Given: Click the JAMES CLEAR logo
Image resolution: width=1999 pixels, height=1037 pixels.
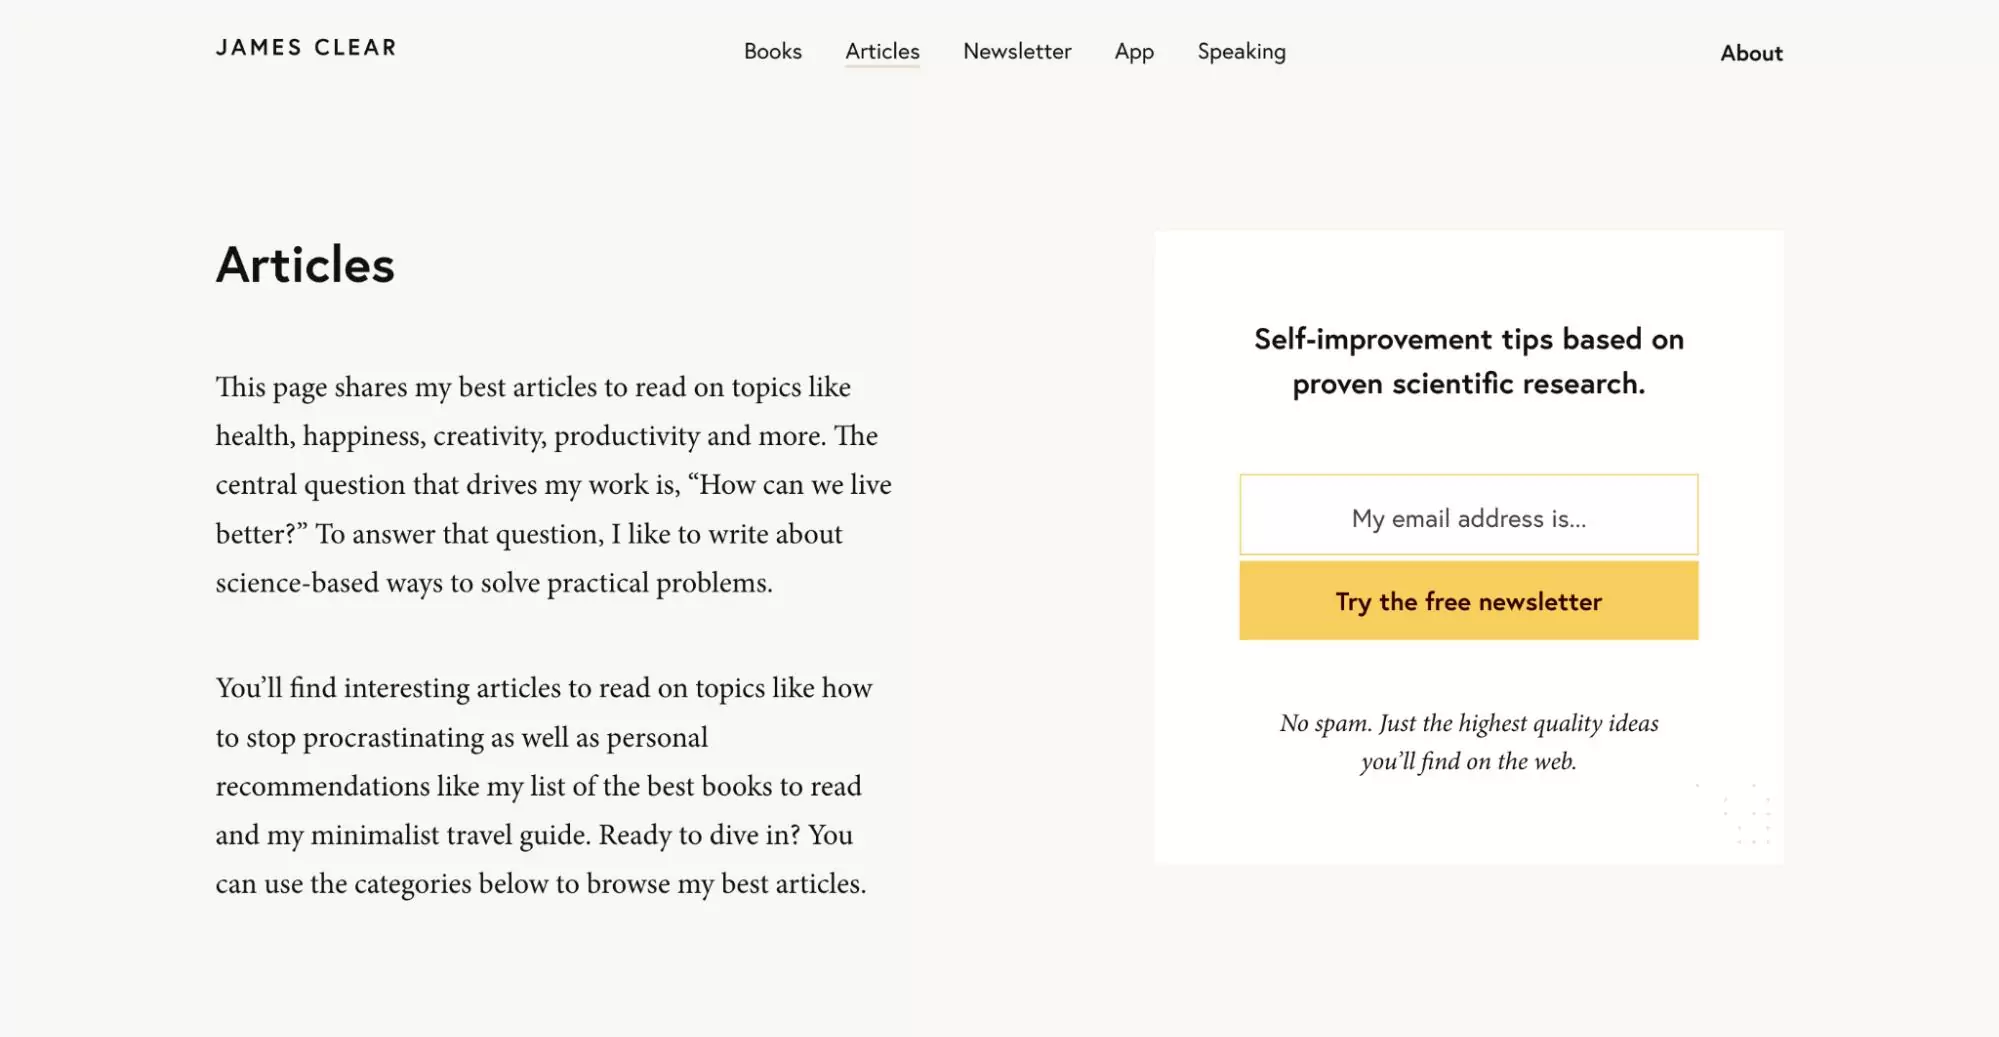Looking at the screenshot, I should [x=306, y=46].
